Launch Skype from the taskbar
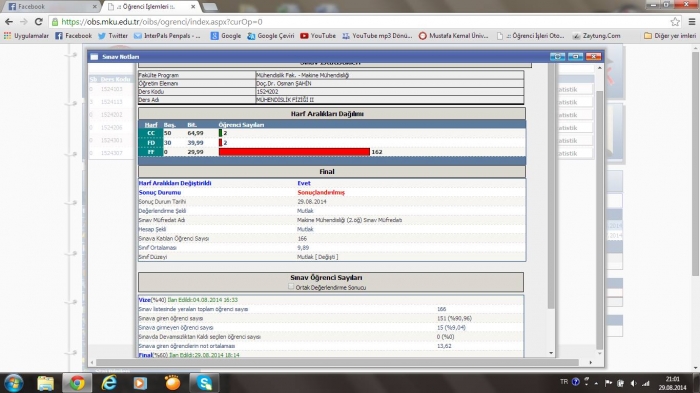Image resolution: width=700 pixels, height=393 pixels. click(204, 383)
